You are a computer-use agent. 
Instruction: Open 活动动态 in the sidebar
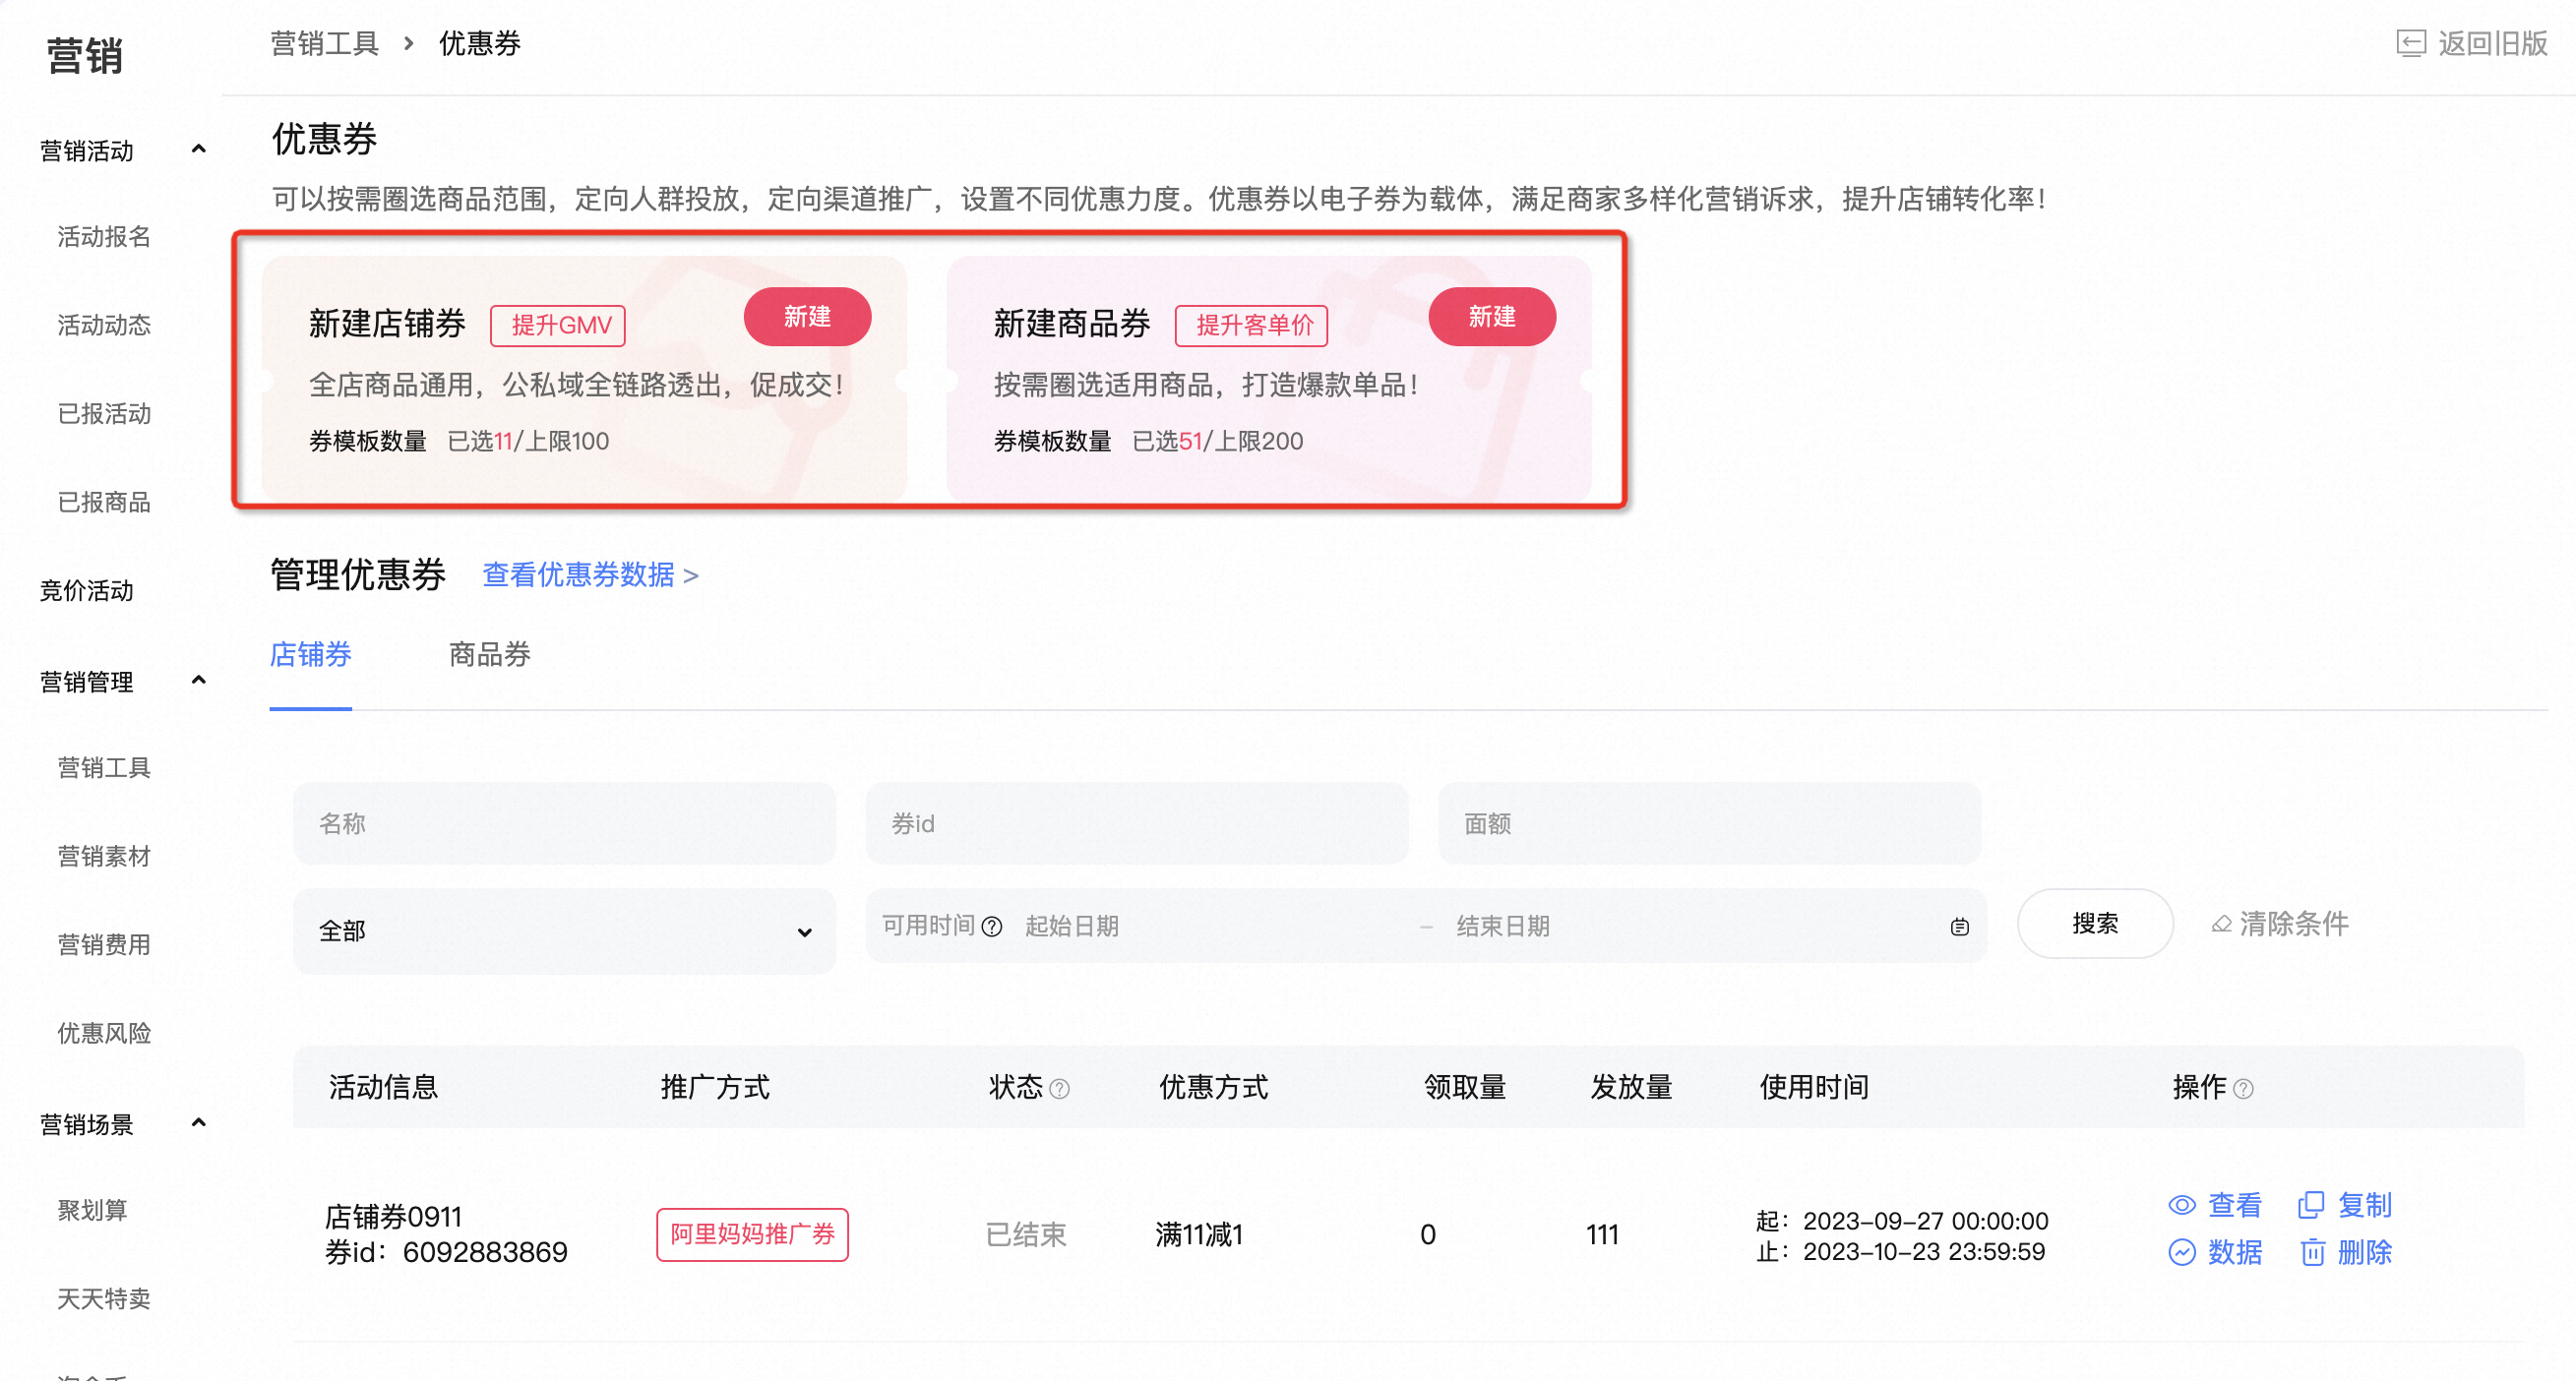[x=104, y=325]
